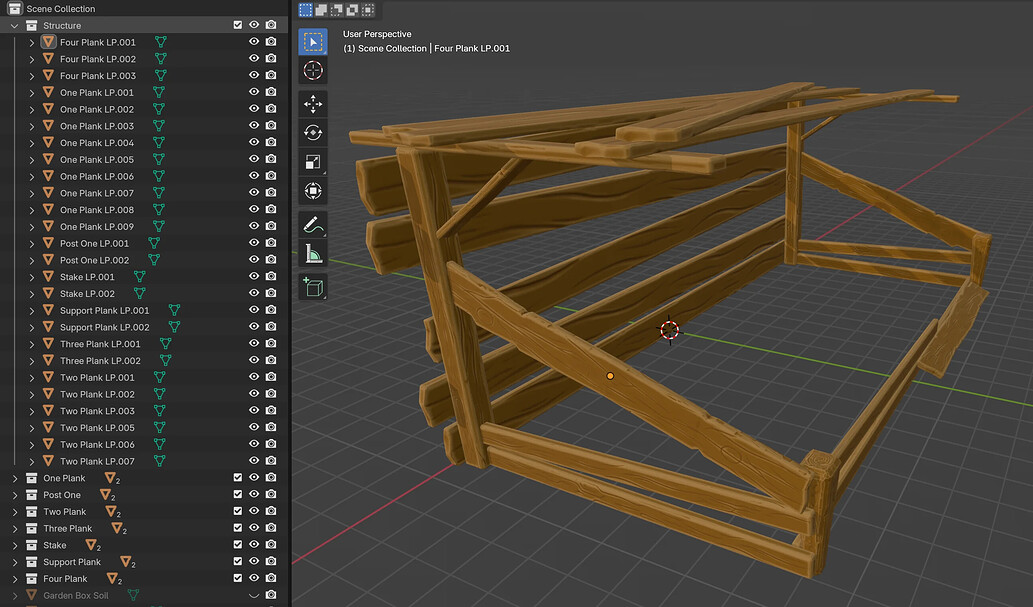Disable the One Plank collection checkbox
Screen dimensions: 1033x607
(238, 478)
